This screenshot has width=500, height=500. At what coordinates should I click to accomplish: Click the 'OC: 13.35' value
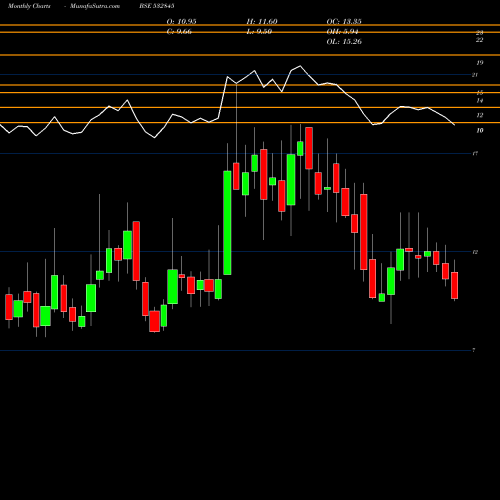(344, 22)
